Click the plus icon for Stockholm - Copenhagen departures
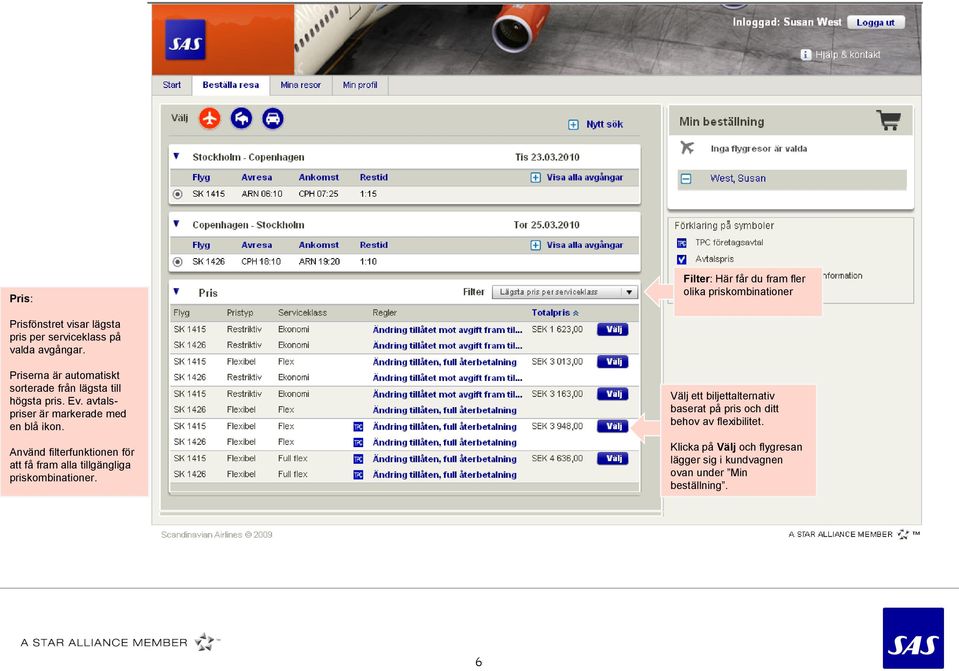The height and width of the screenshot is (671, 959). pos(536,177)
